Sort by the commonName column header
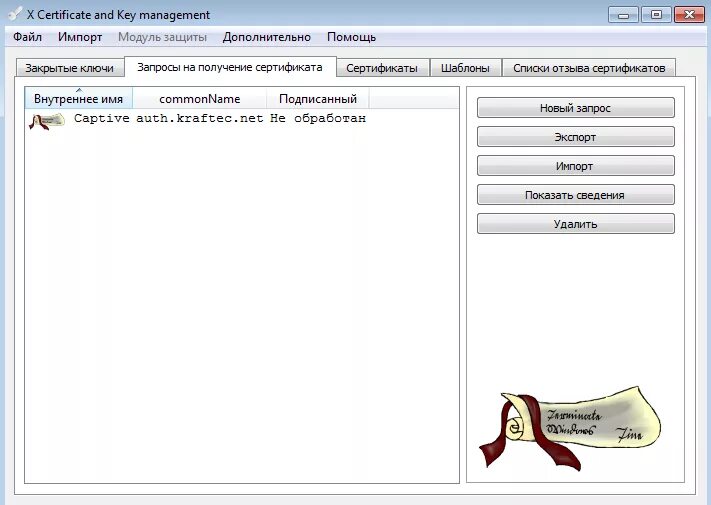 200,98
